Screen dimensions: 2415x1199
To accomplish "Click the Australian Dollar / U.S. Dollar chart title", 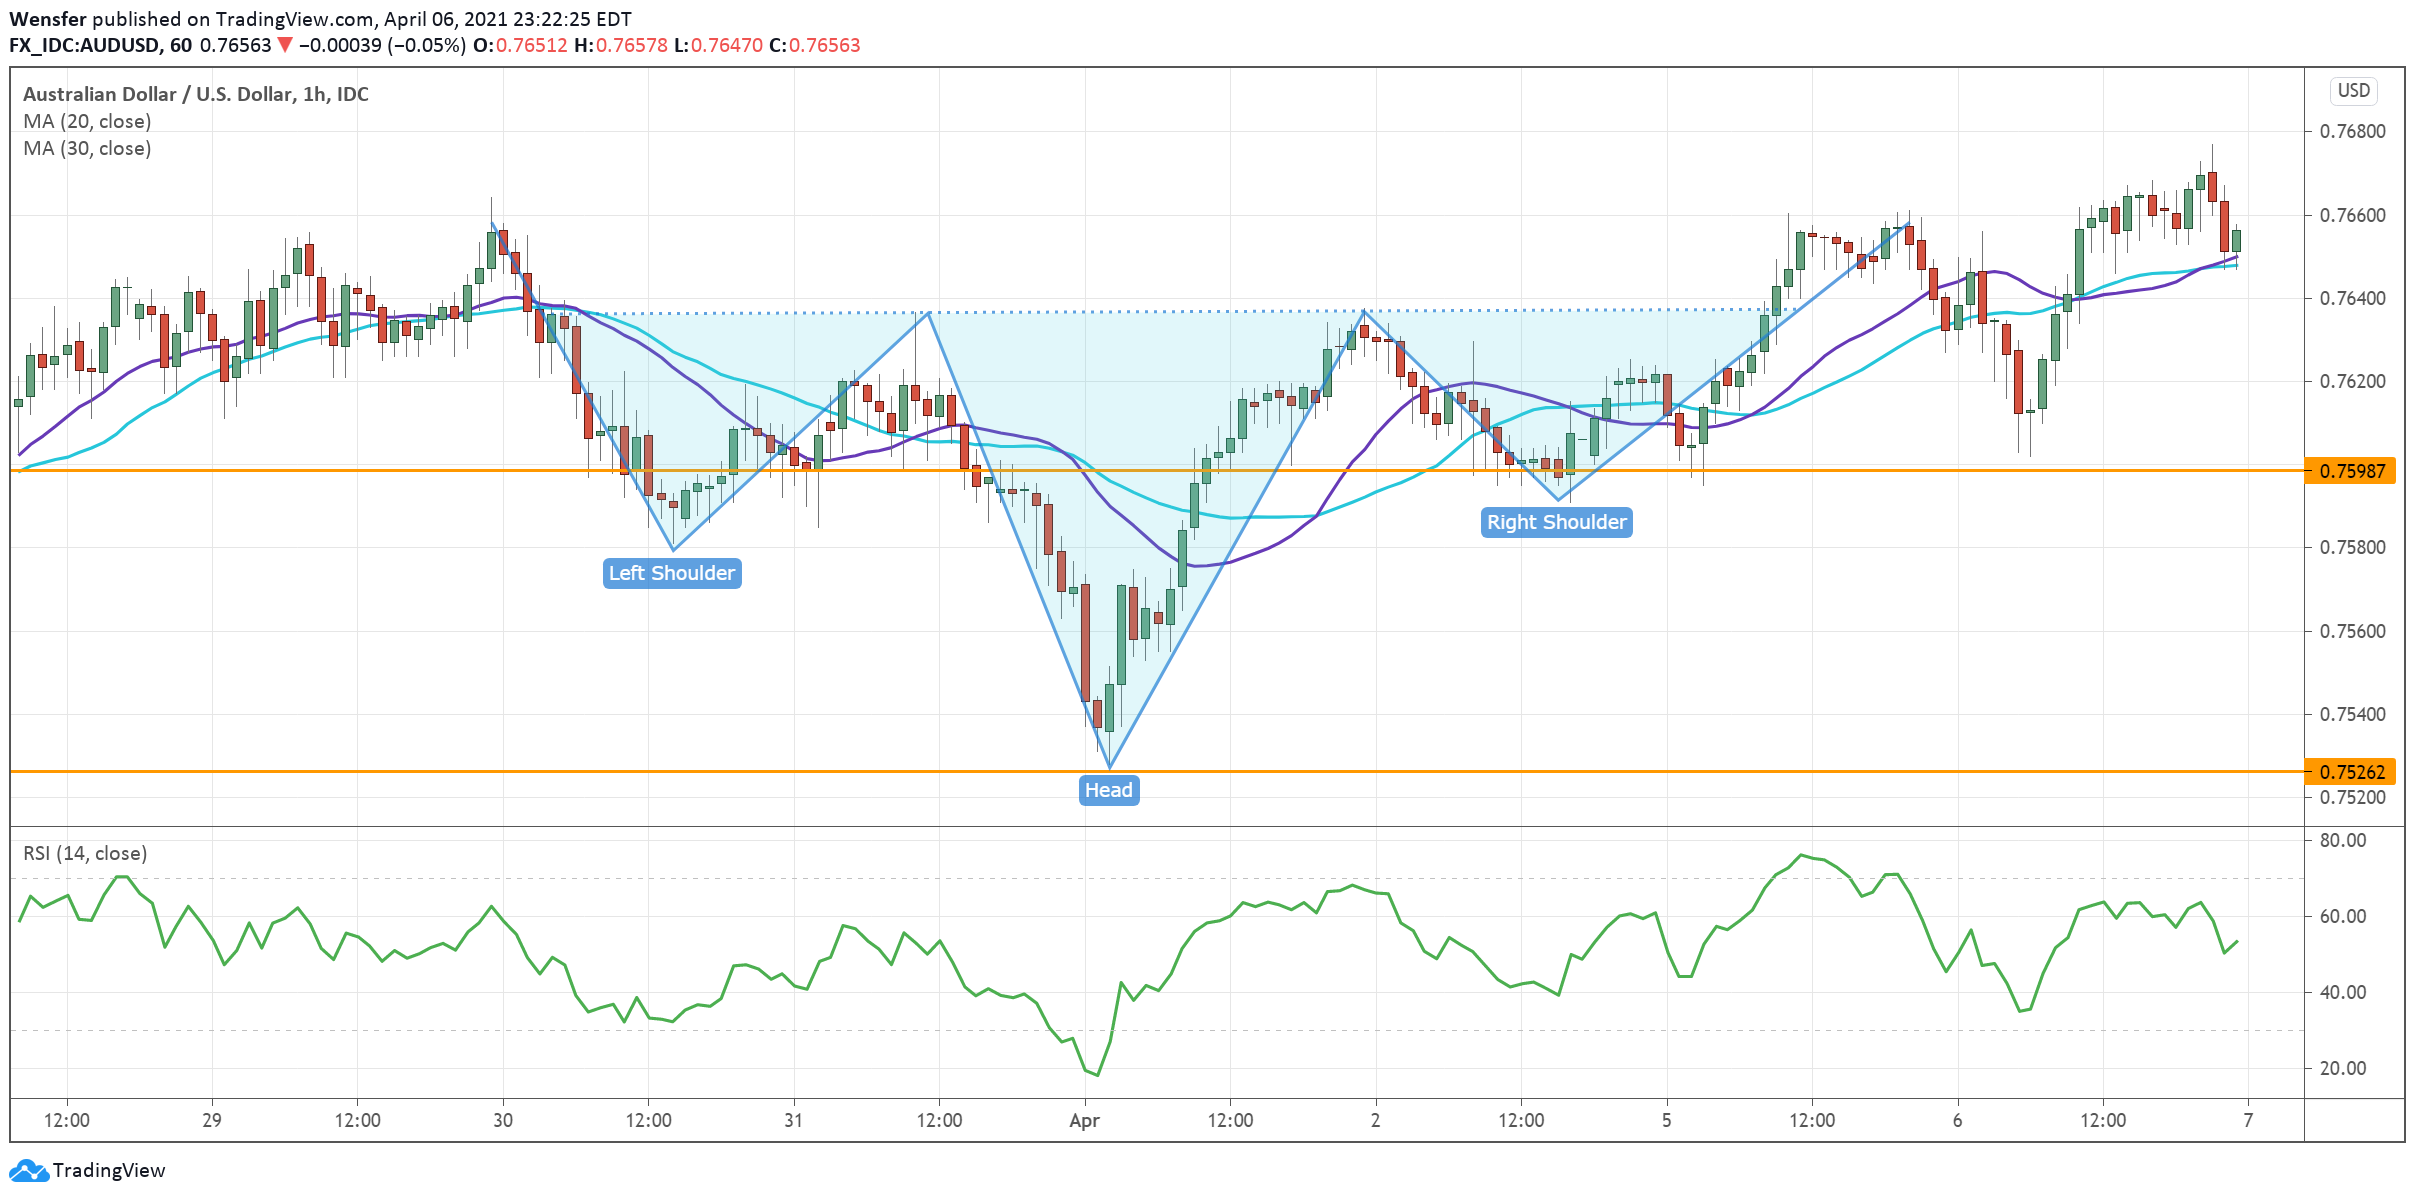I will coord(195,94).
